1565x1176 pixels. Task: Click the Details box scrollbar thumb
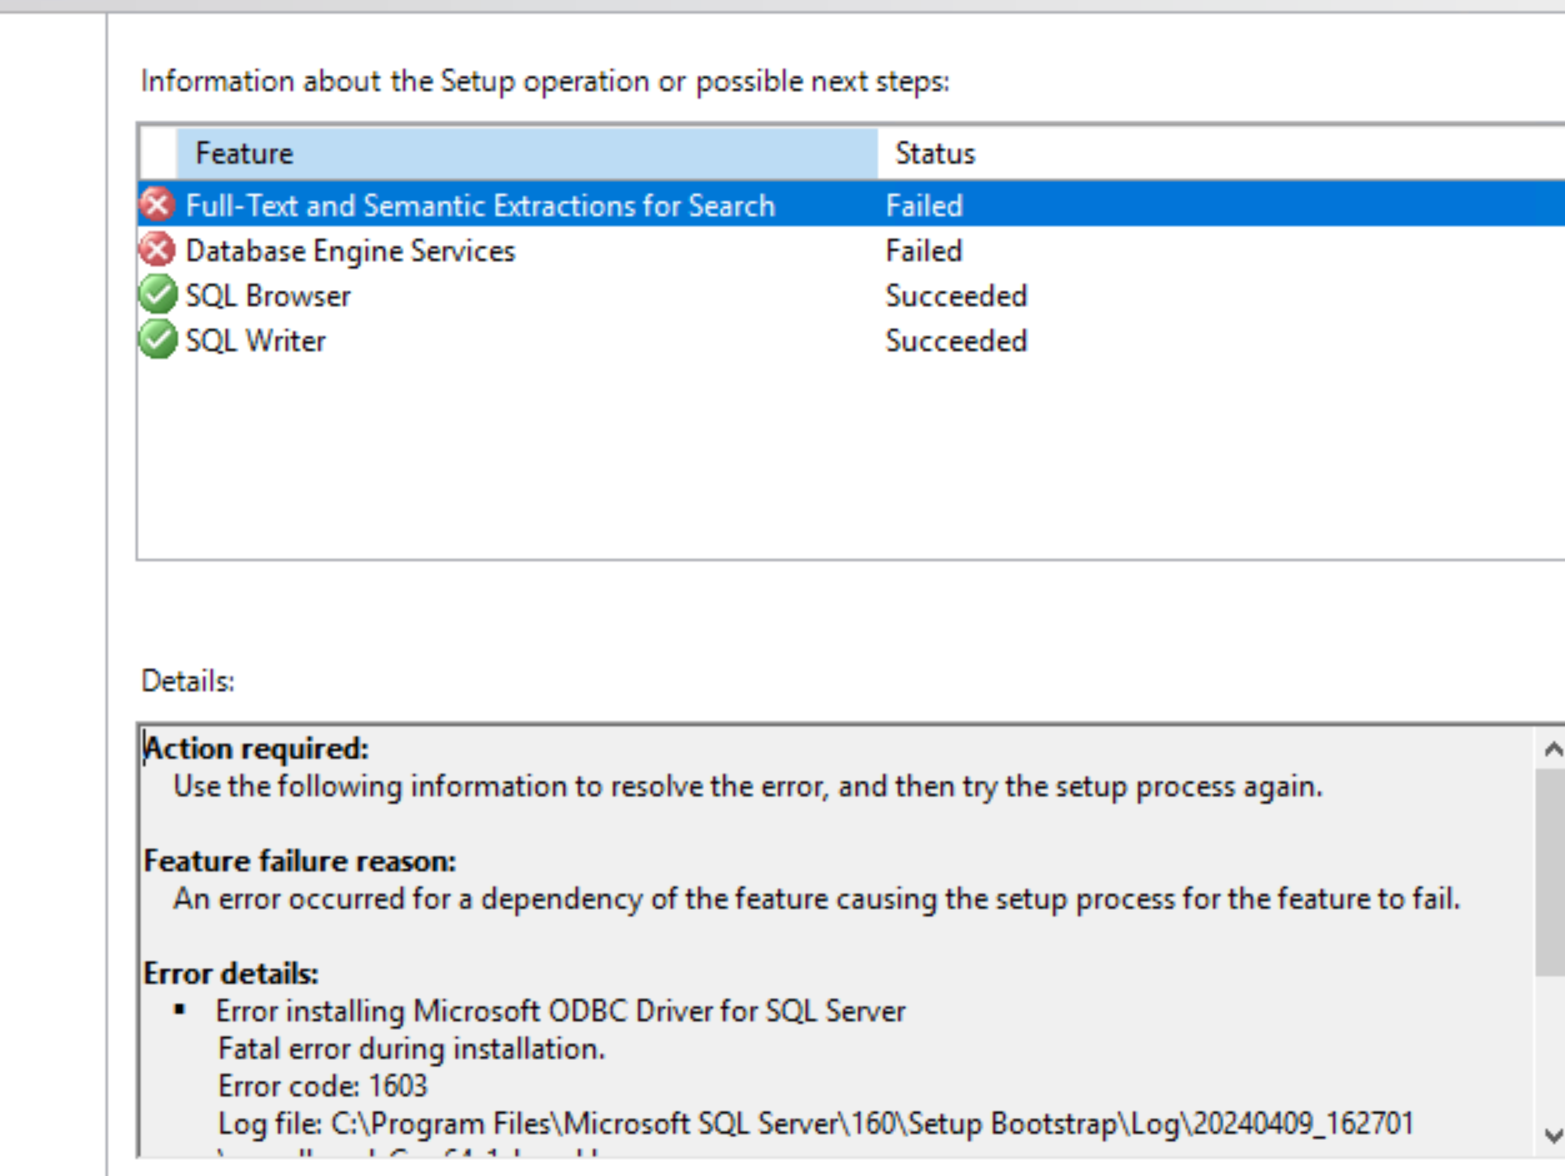(x=1551, y=870)
